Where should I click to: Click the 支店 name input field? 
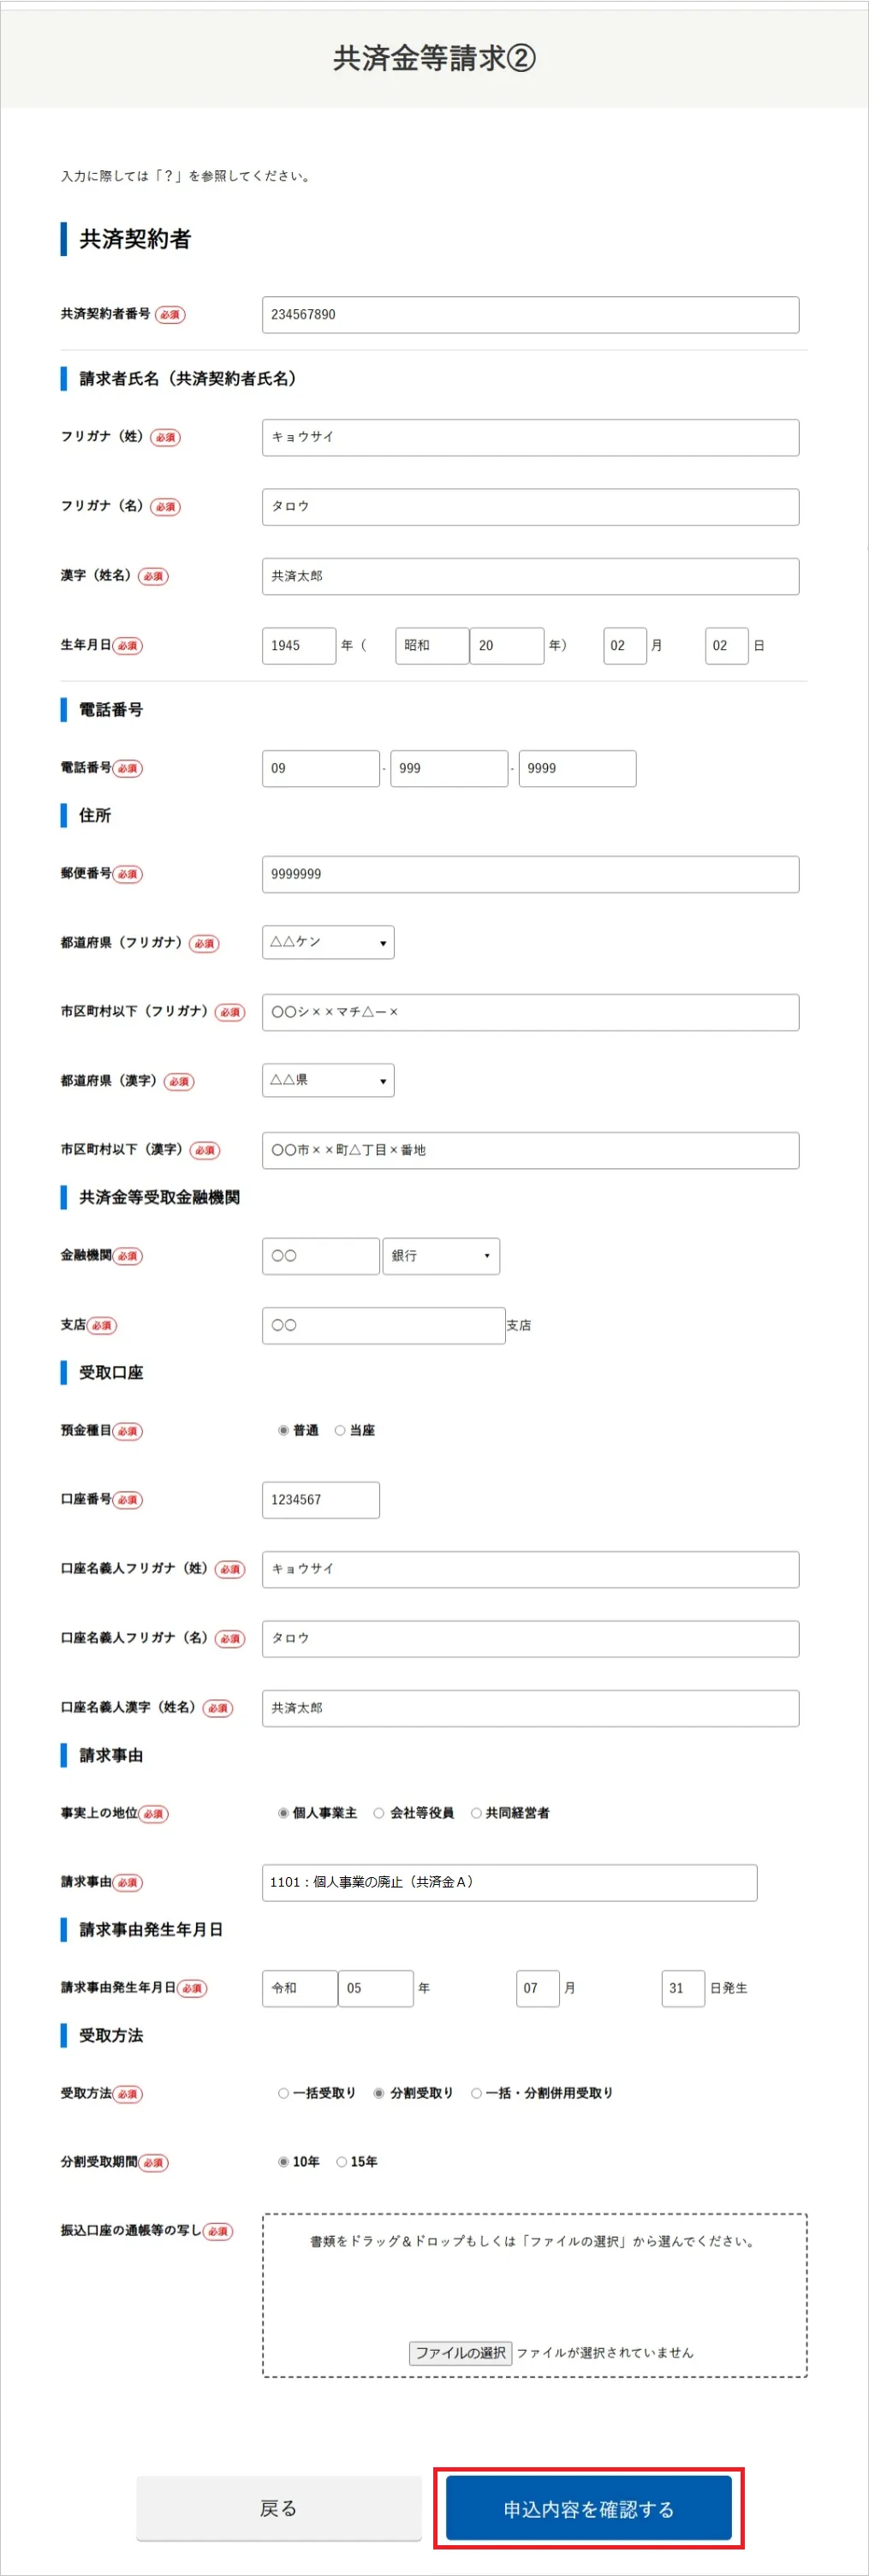point(383,1325)
